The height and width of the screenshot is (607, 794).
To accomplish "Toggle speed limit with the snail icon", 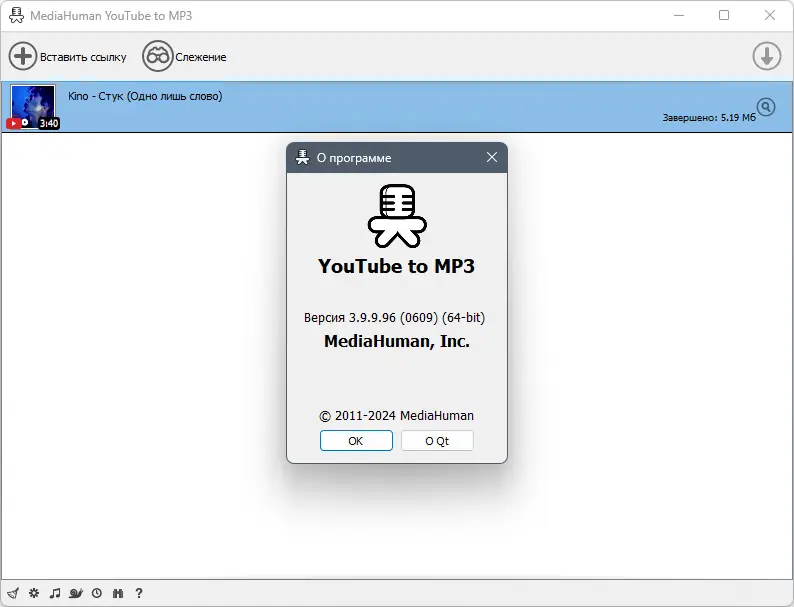I will click(76, 593).
